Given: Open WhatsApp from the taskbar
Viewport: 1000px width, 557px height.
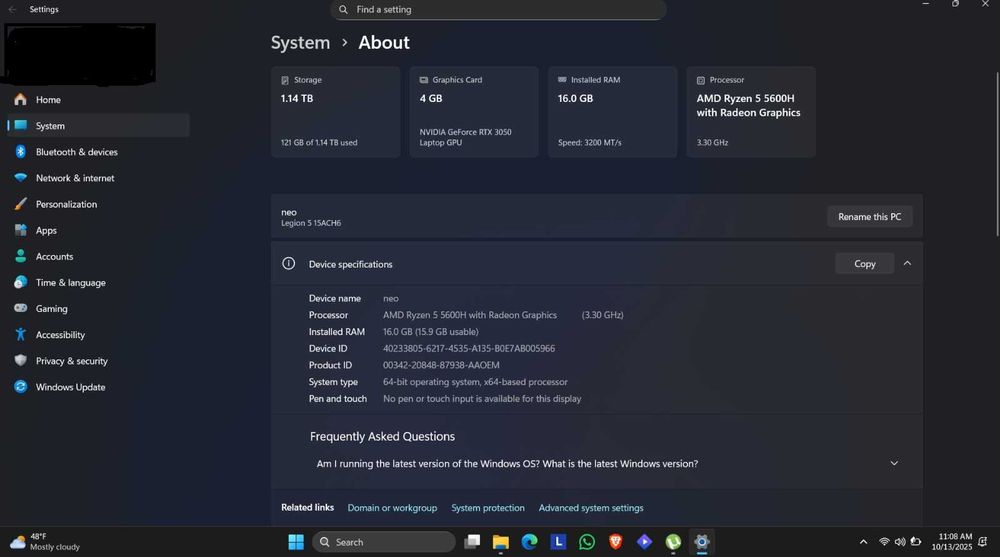Looking at the screenshot, I should tap(587, 542).
